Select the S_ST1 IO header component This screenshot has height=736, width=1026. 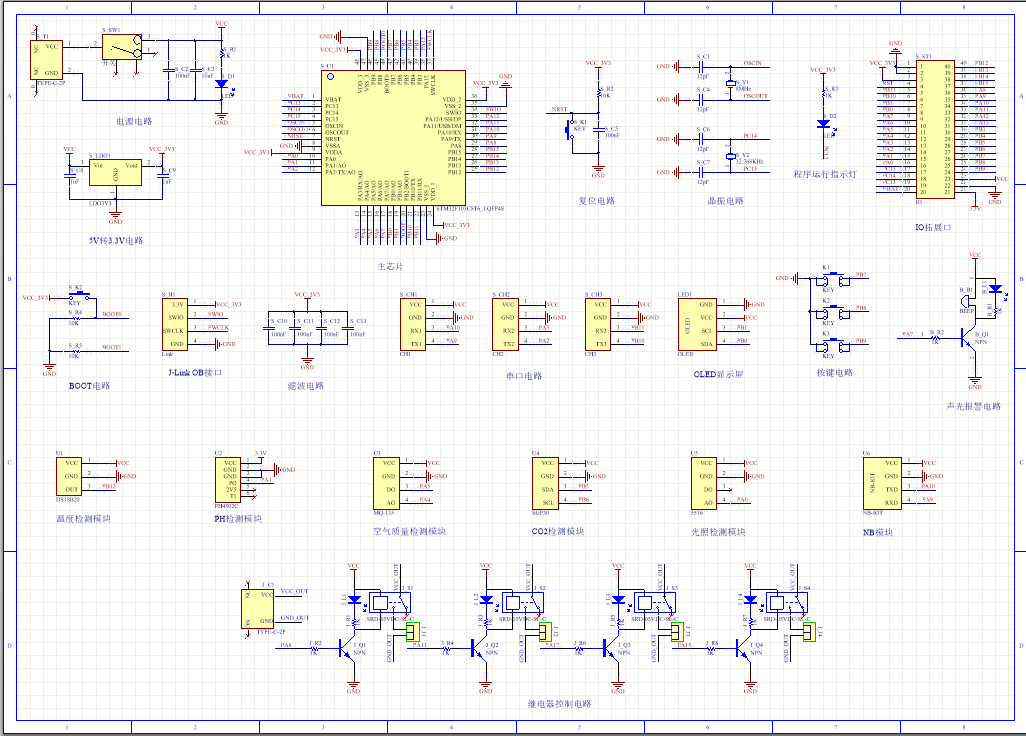[935, 129]
